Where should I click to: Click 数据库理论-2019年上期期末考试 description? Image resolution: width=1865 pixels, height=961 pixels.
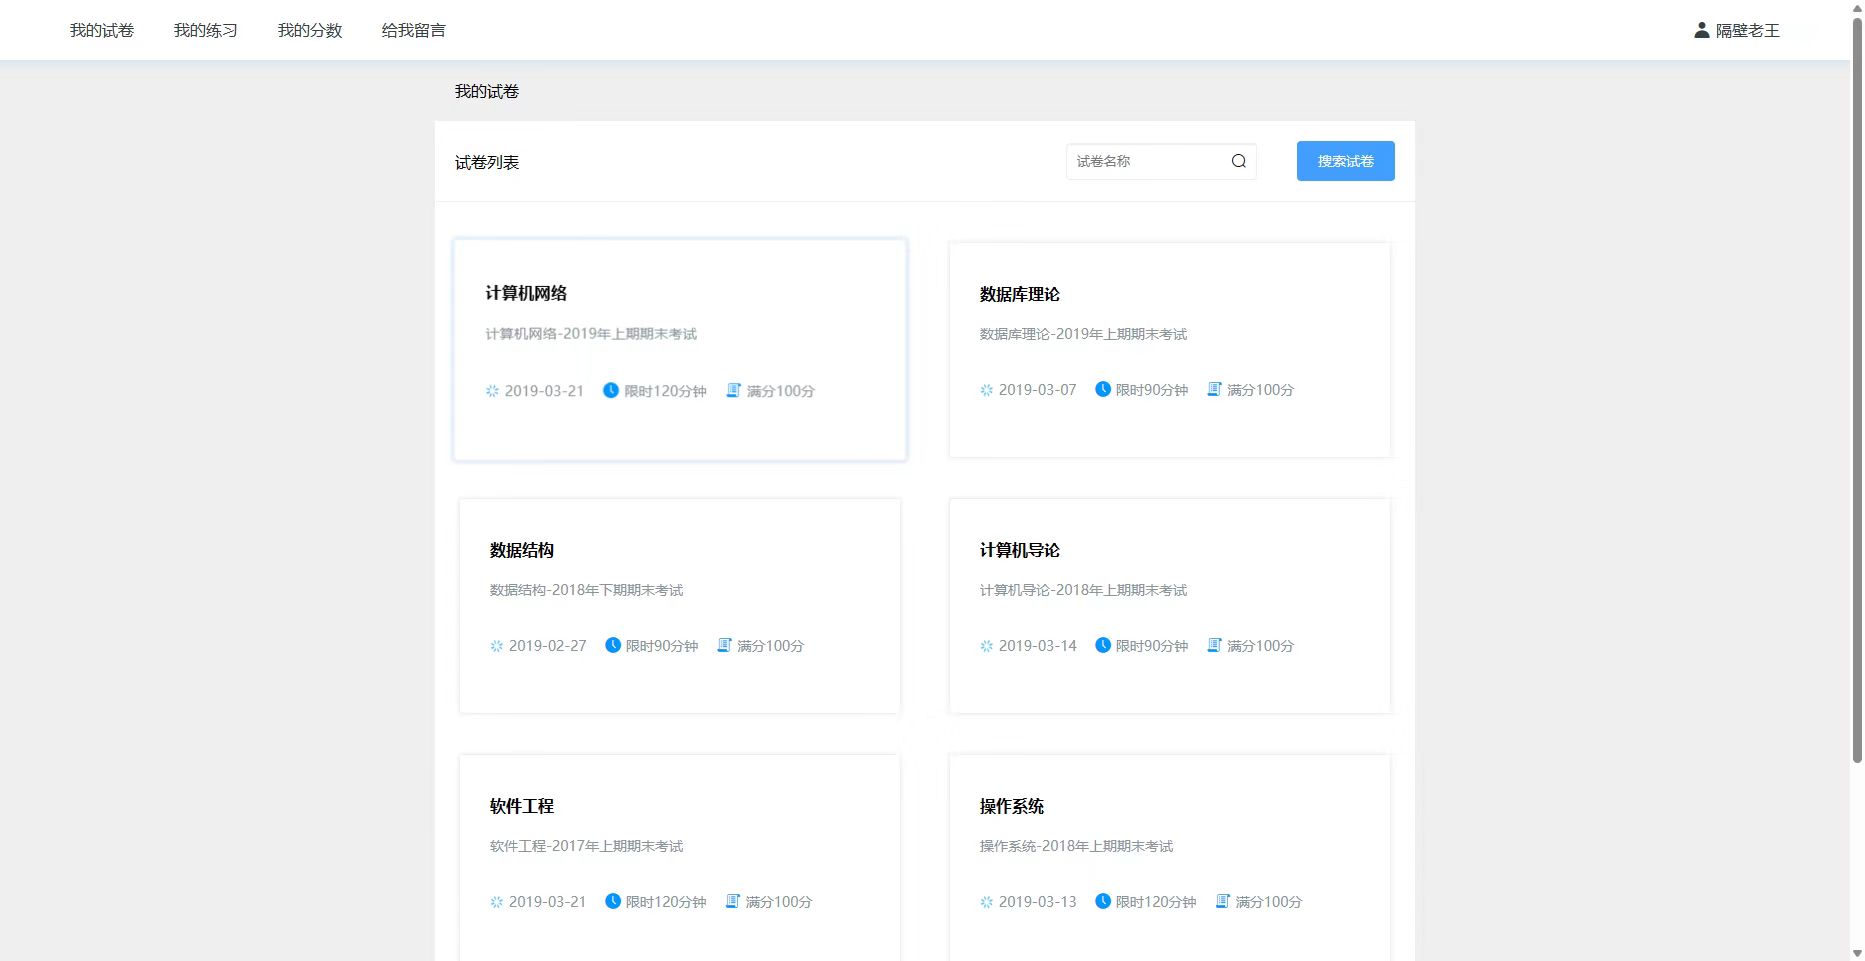tap(1083, 334)
